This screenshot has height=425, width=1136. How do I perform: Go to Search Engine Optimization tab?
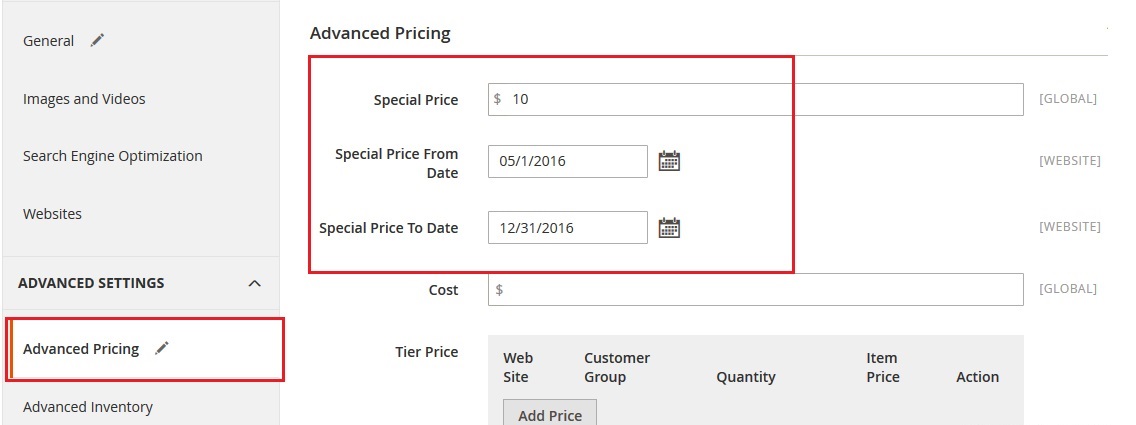(113, 156)
